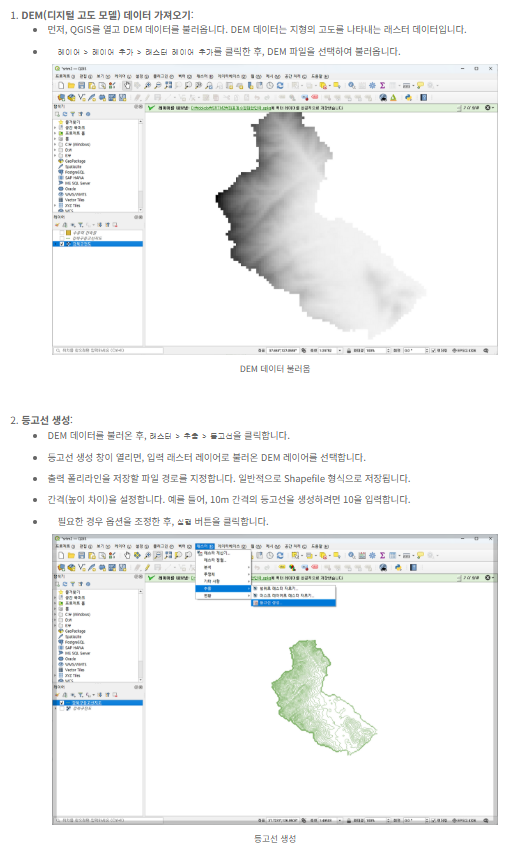Screen dimensions: 514x844
Task: Toggle Render checkbox in contour screenshot status bar
Action: pyautogui.click(x=434, y=820)
